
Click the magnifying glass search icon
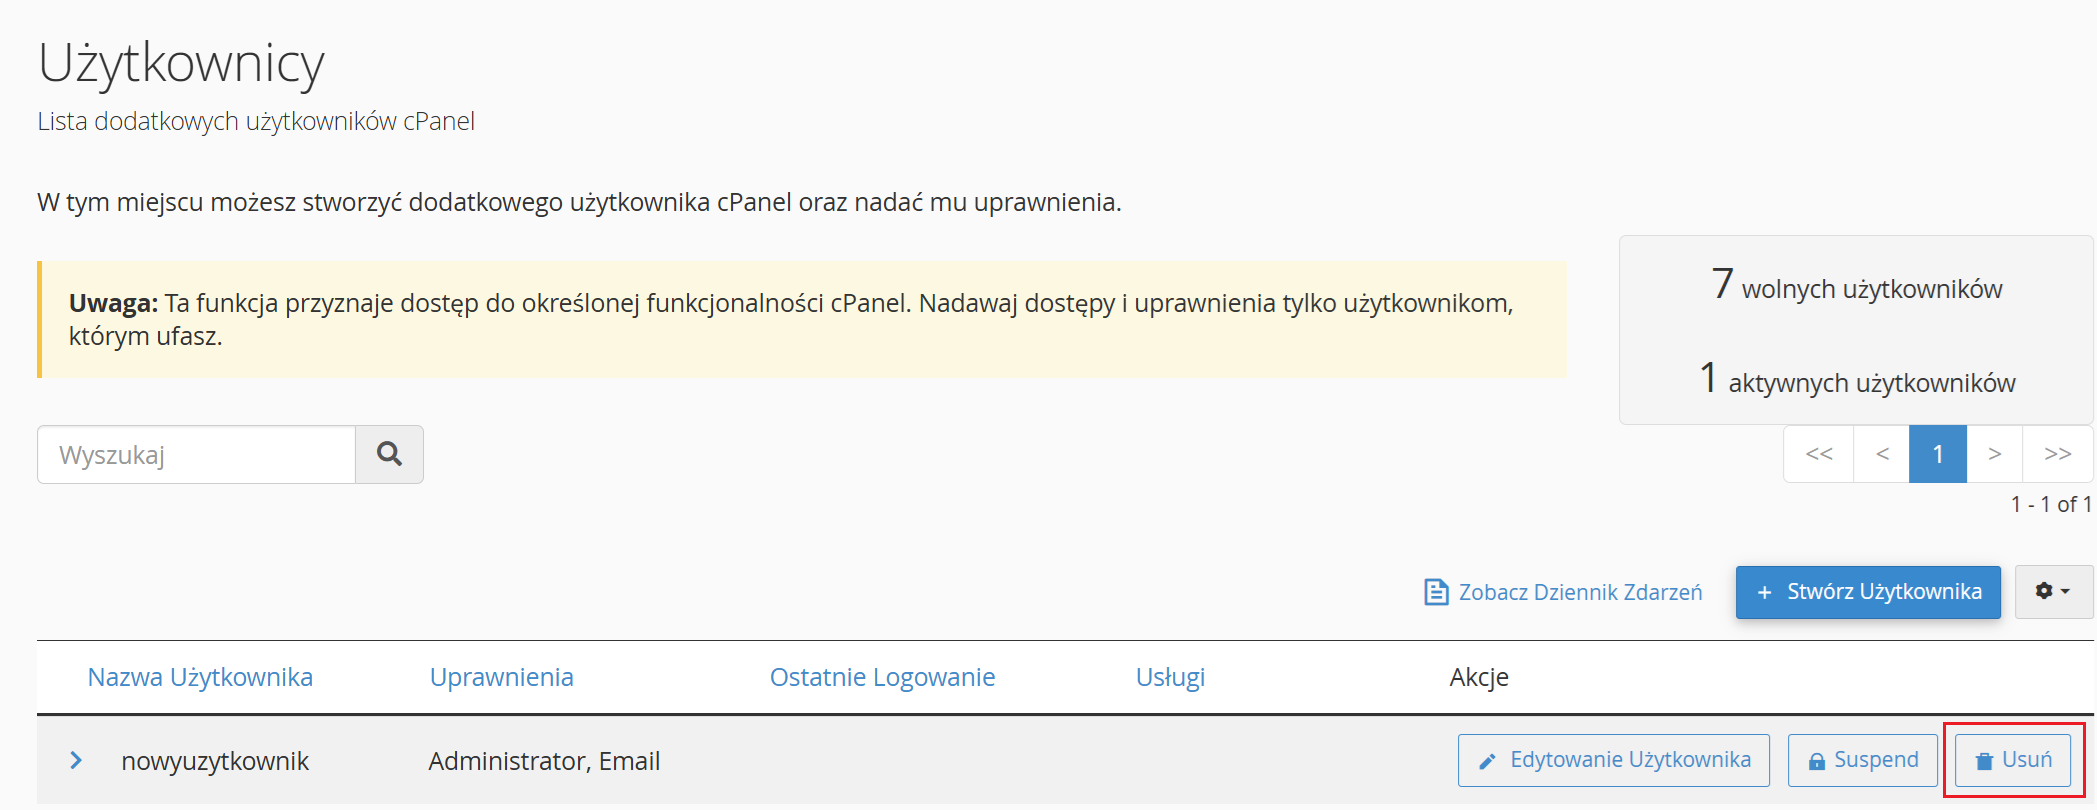click(389, 455)
